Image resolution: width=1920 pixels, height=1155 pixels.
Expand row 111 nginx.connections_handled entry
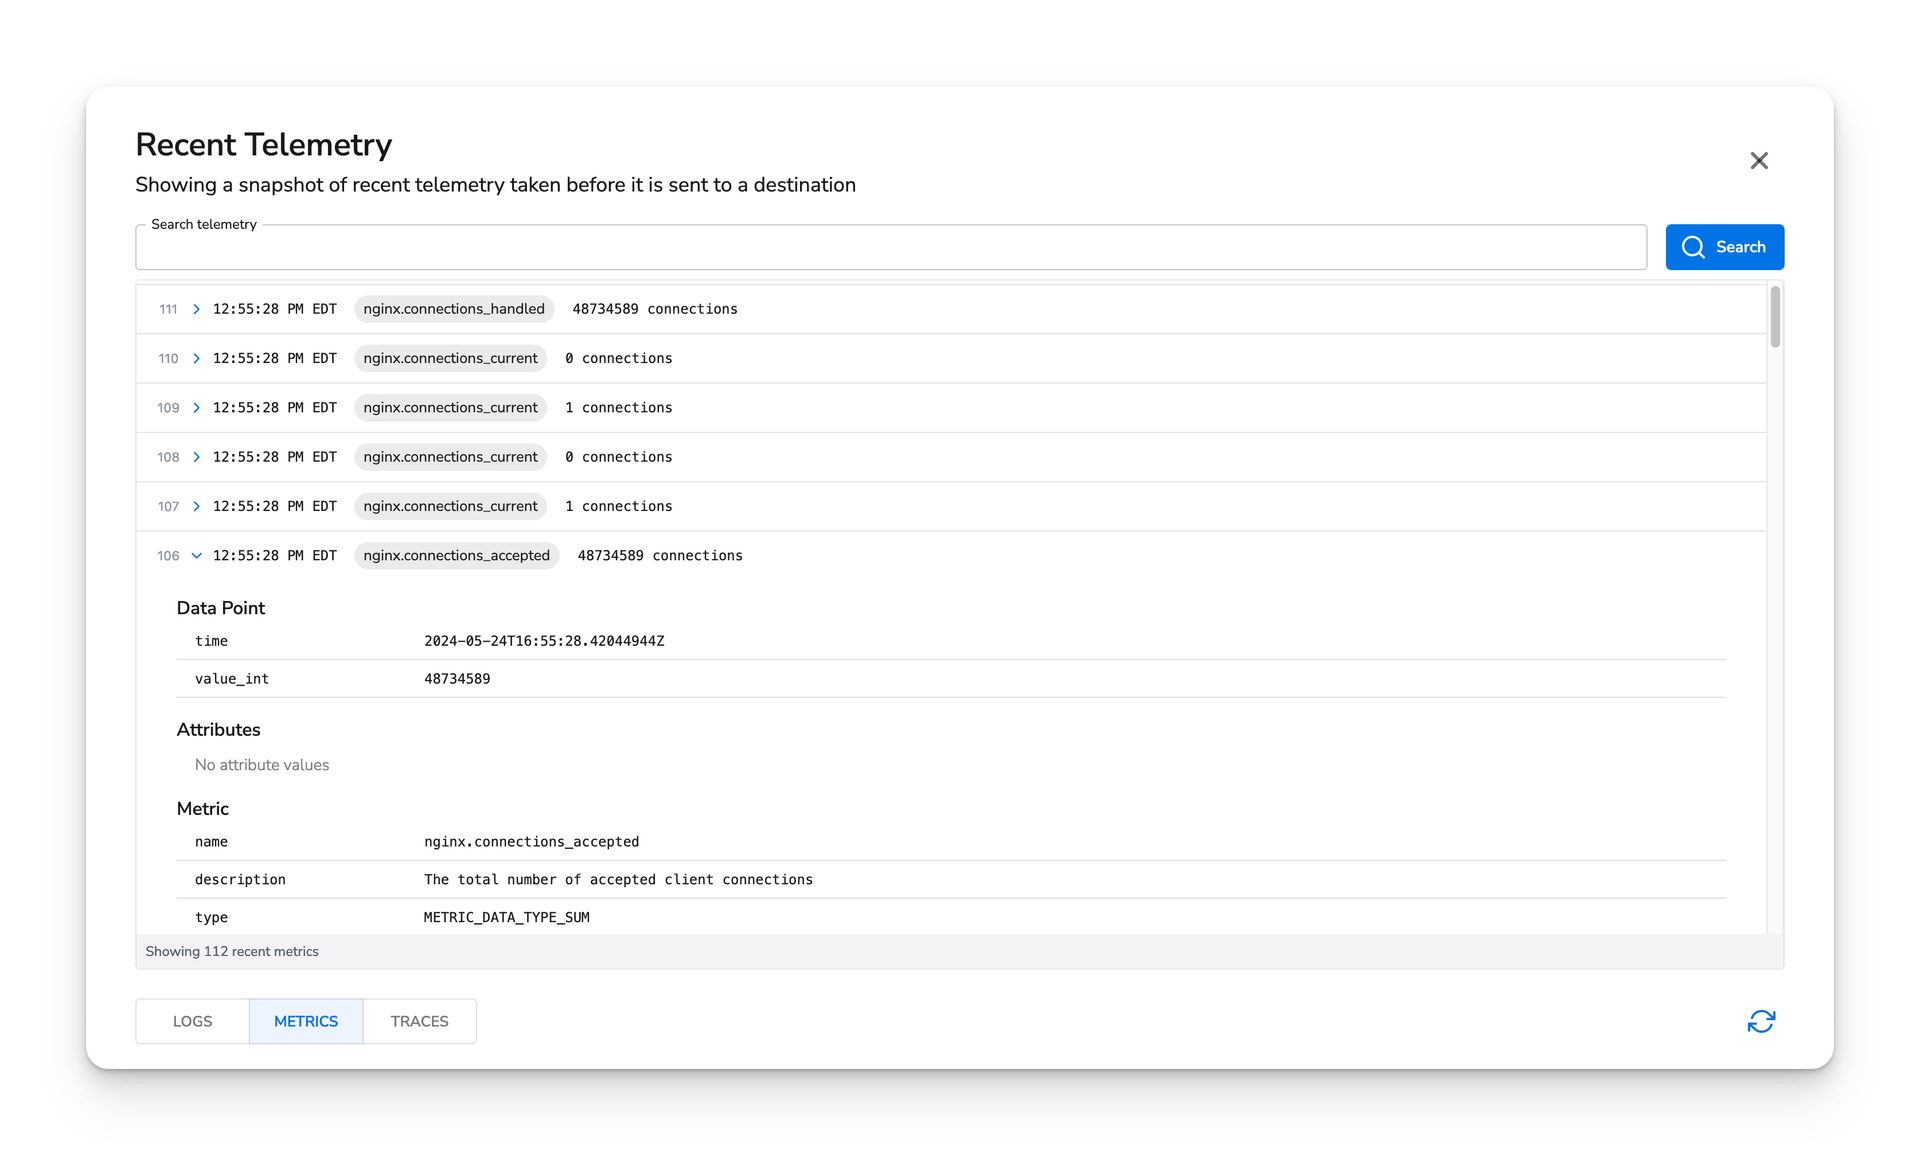[195, 309]
